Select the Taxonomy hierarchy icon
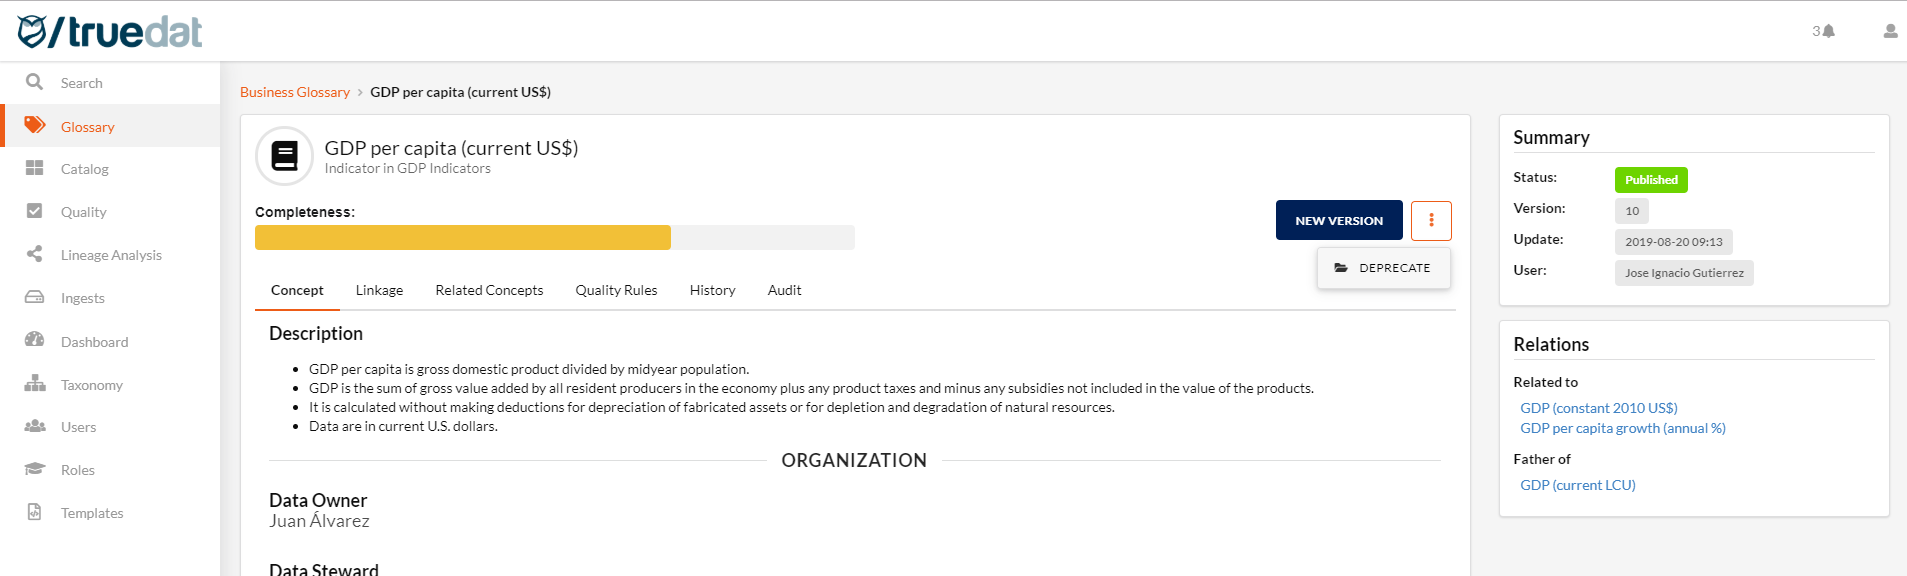This screenshot has width=1907, height=576. pyautogui.click(x=34, y=384)
